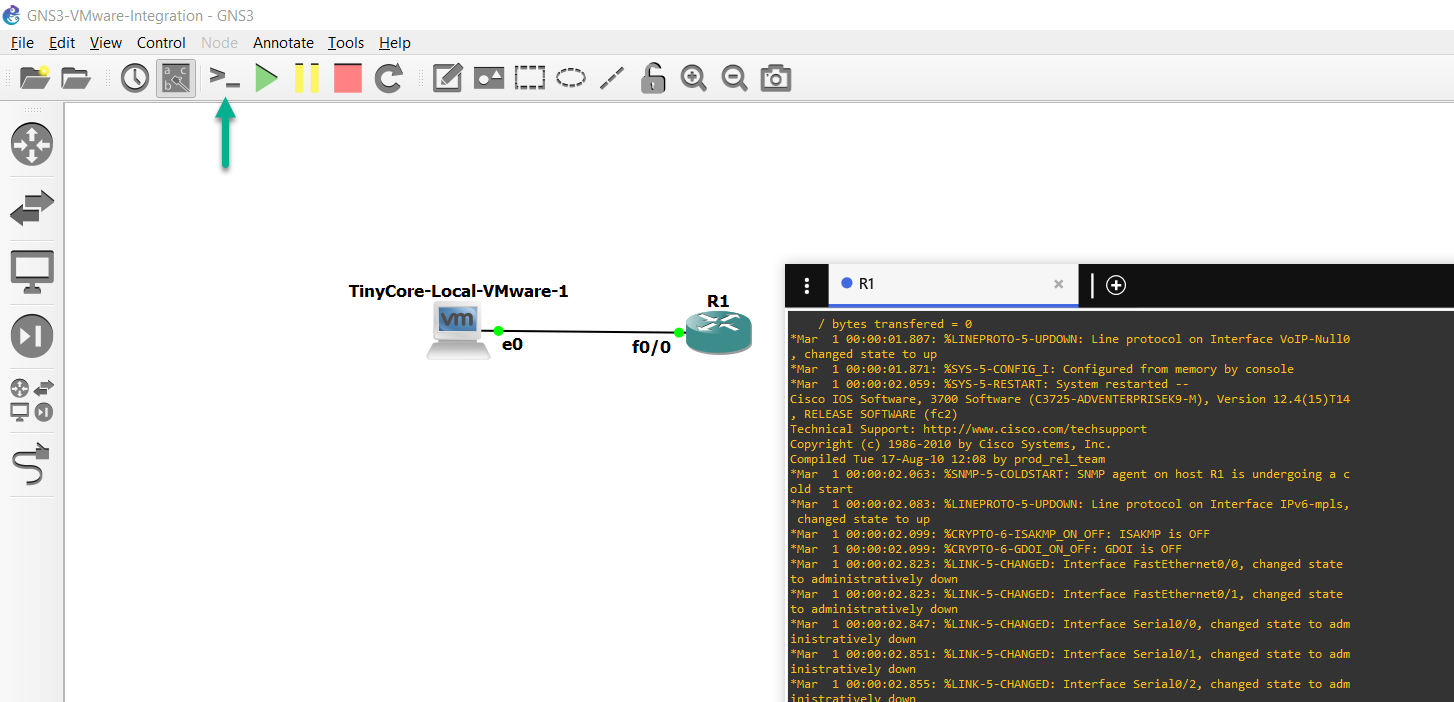Close the R1 console tab
Viewport: 1454px width, 702px height.
[x=1058, y=284]
